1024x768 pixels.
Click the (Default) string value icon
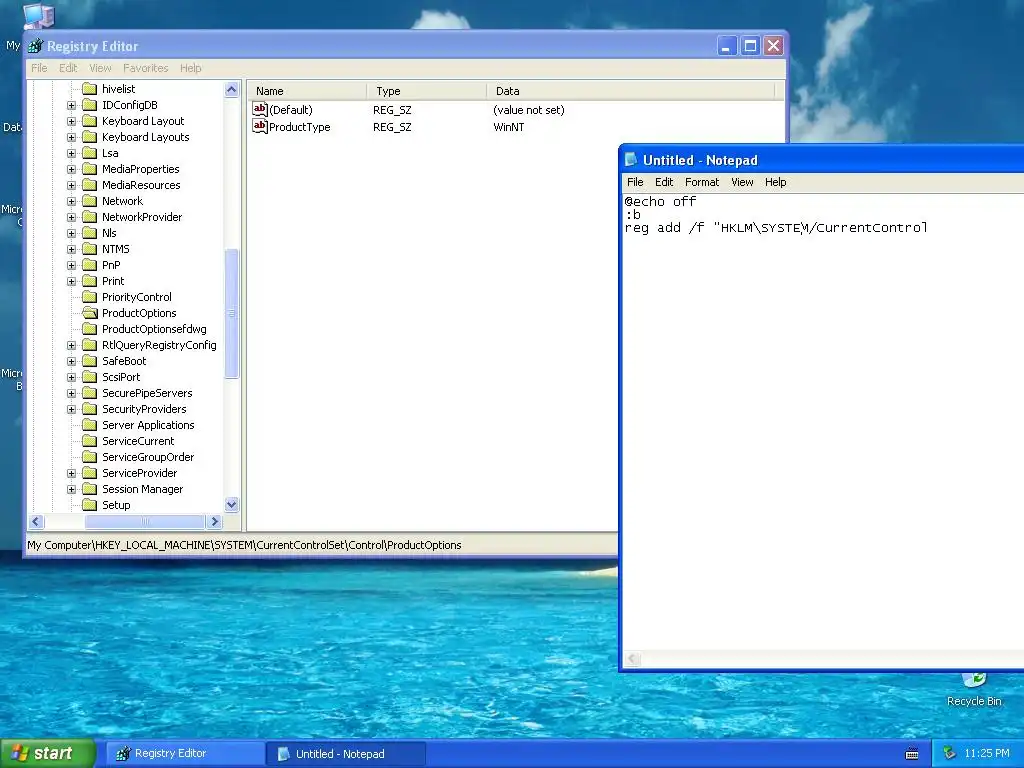point(260,109)
